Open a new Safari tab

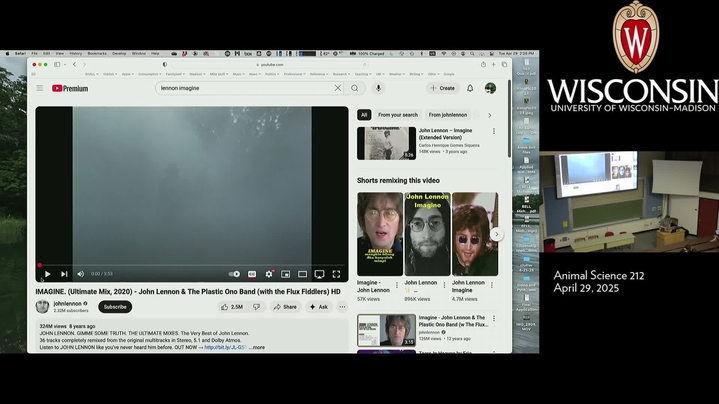(x=494, y=65)
